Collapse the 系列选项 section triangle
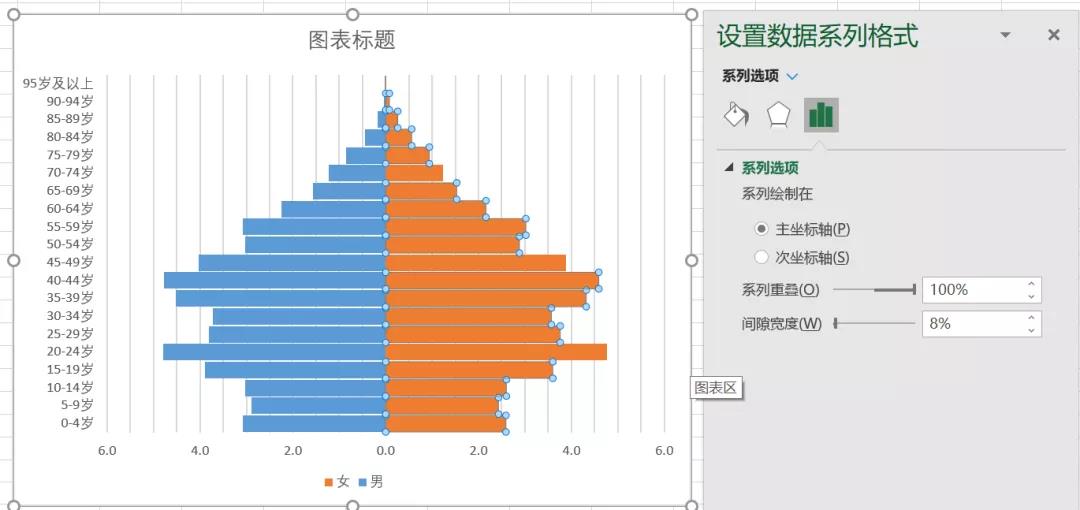 (729, 167)
